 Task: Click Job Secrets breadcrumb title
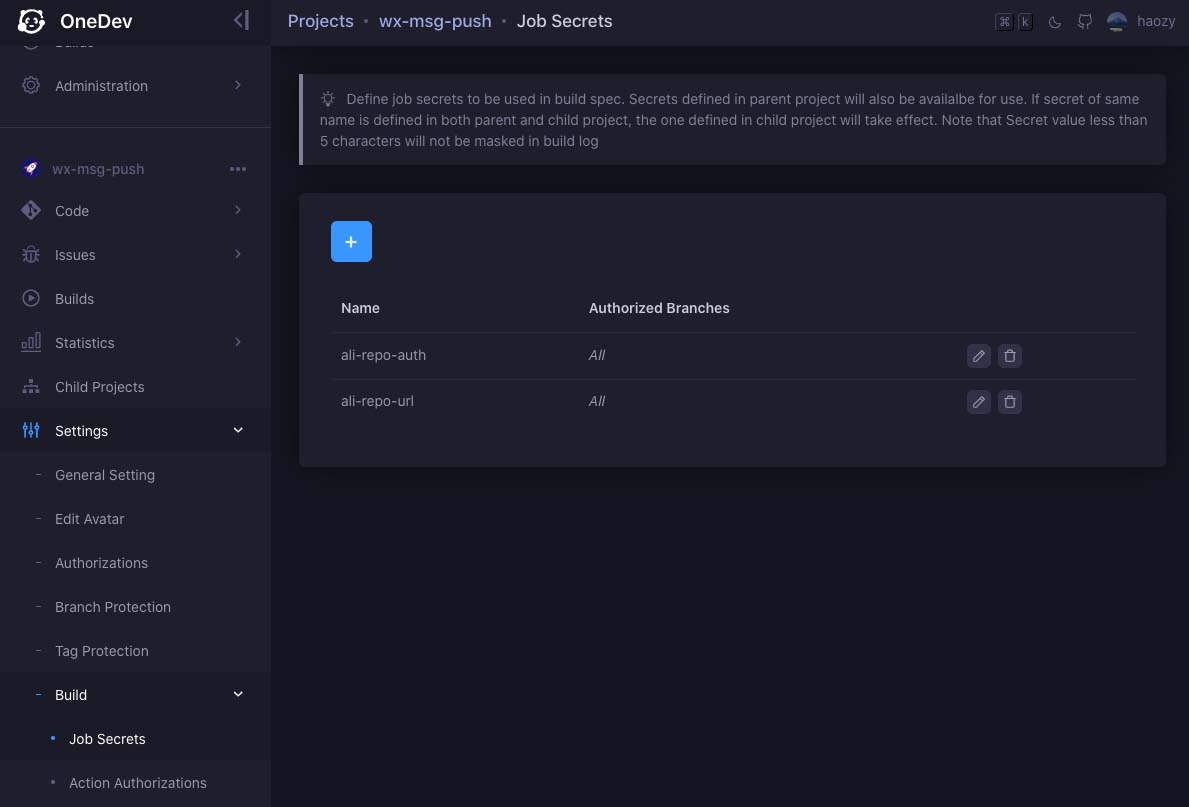(x=564, y=21)
